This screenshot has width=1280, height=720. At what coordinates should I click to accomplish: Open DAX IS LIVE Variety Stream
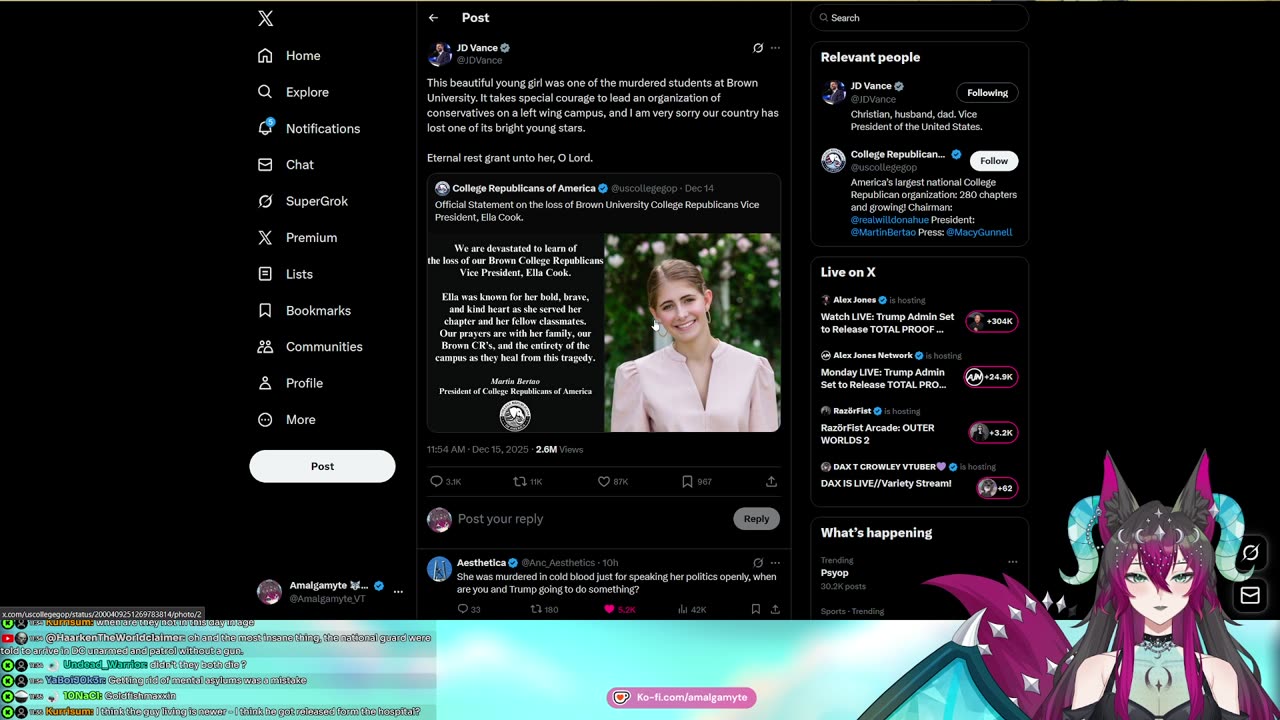[x=919, y=477]
